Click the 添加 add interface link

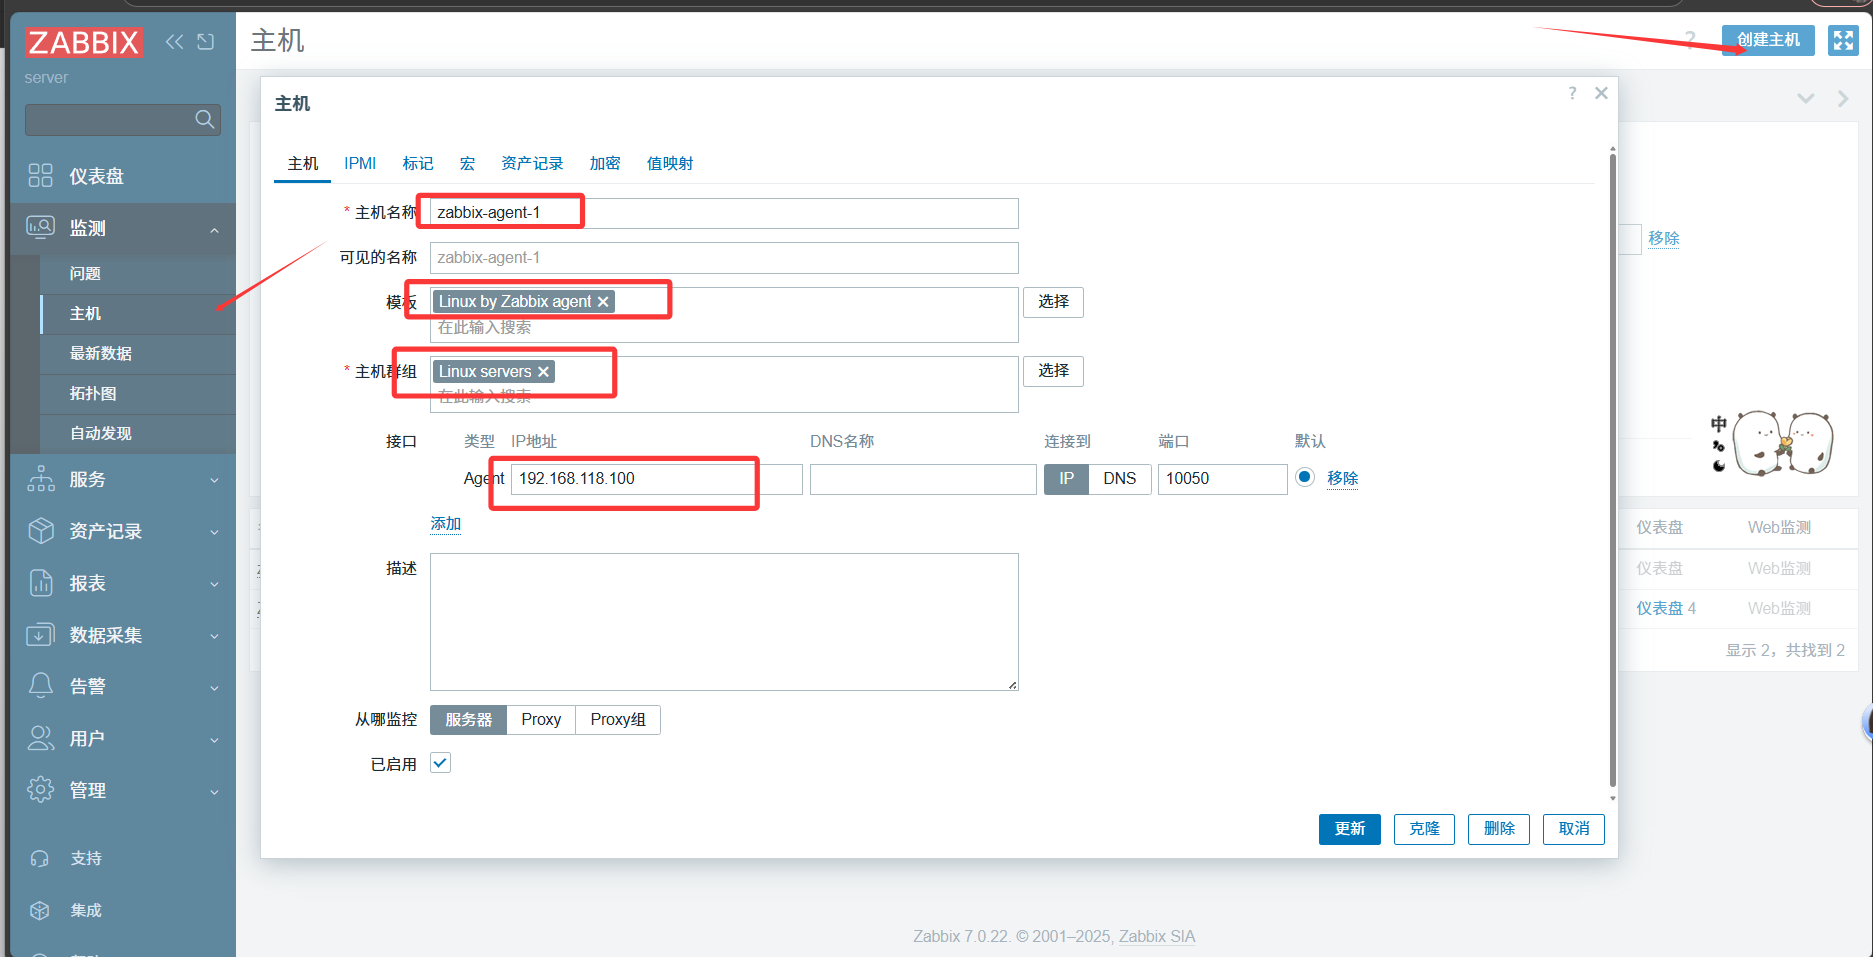(446, 524)
